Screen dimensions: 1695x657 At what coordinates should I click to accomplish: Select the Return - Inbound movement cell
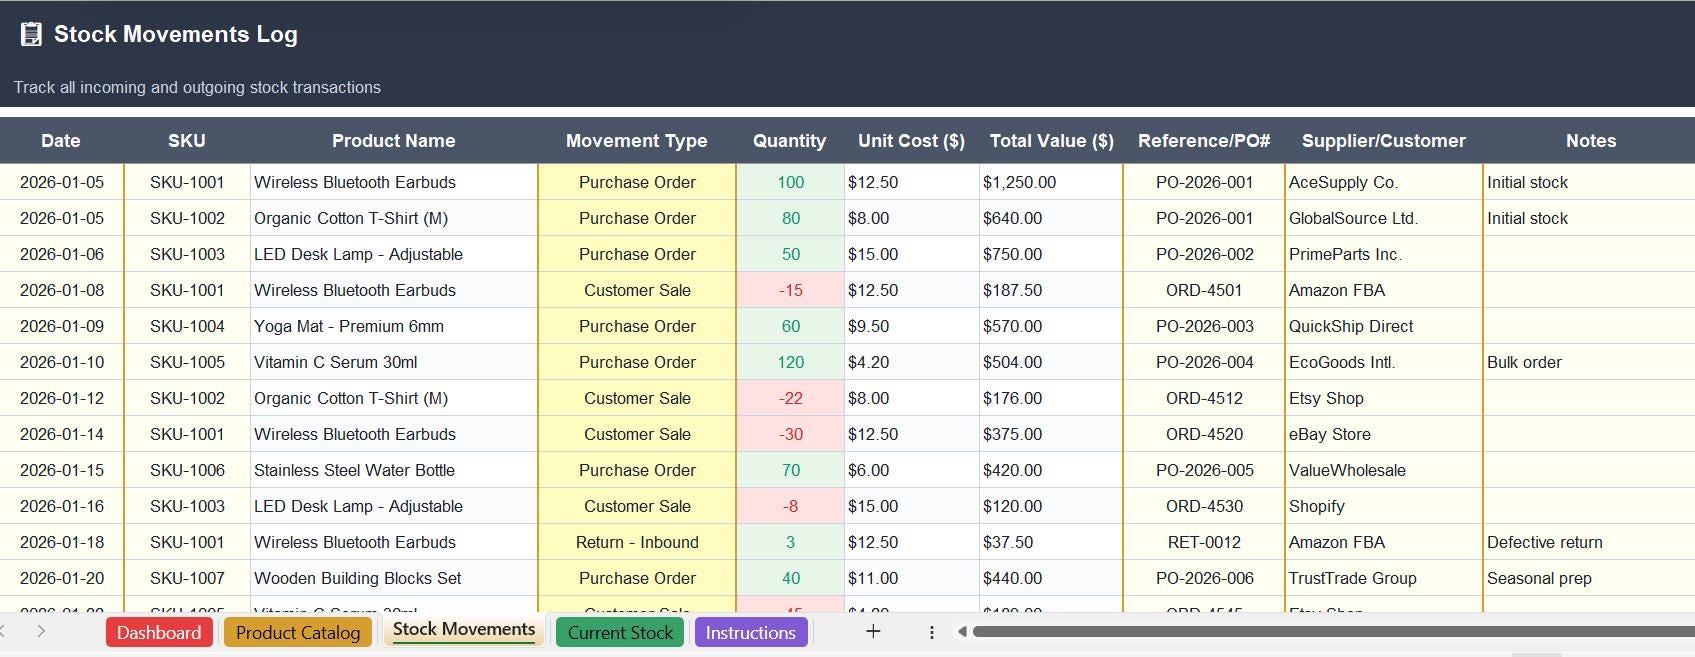(x=637, y=542)
